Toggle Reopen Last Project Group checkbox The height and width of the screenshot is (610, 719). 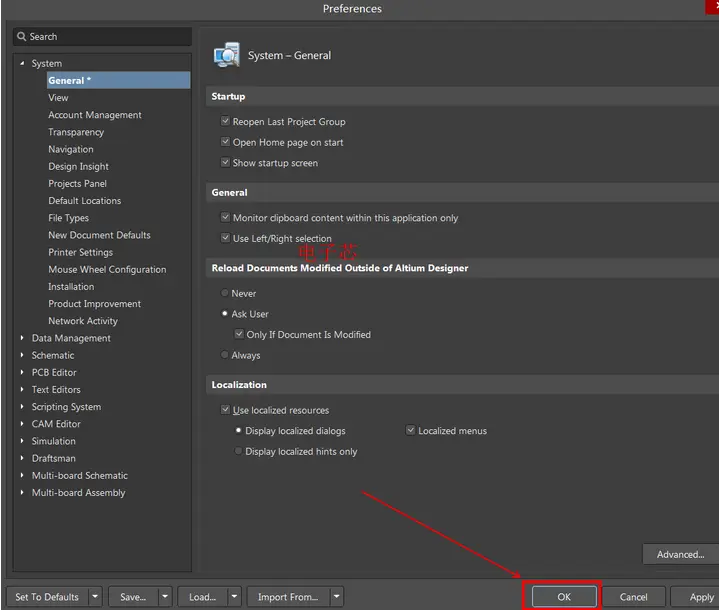(225, 121)
